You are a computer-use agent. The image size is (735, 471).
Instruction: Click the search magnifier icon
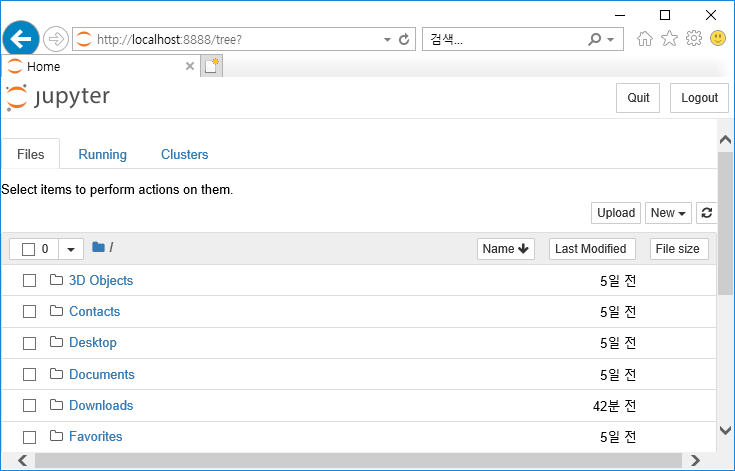tap(594, 39)
